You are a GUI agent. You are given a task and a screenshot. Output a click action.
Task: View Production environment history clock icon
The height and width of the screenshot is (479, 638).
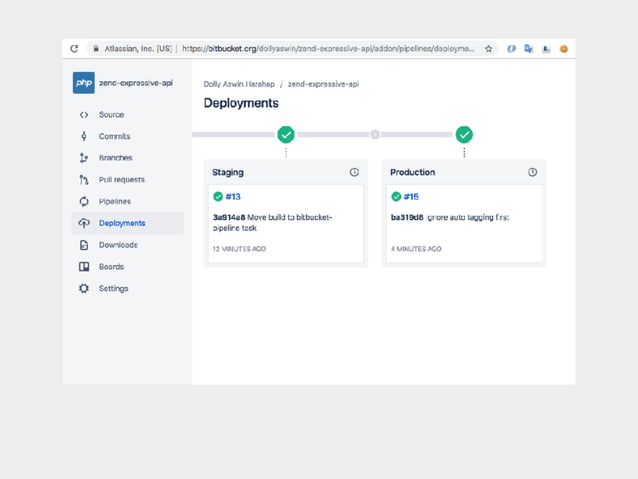[x=532, y=172]
